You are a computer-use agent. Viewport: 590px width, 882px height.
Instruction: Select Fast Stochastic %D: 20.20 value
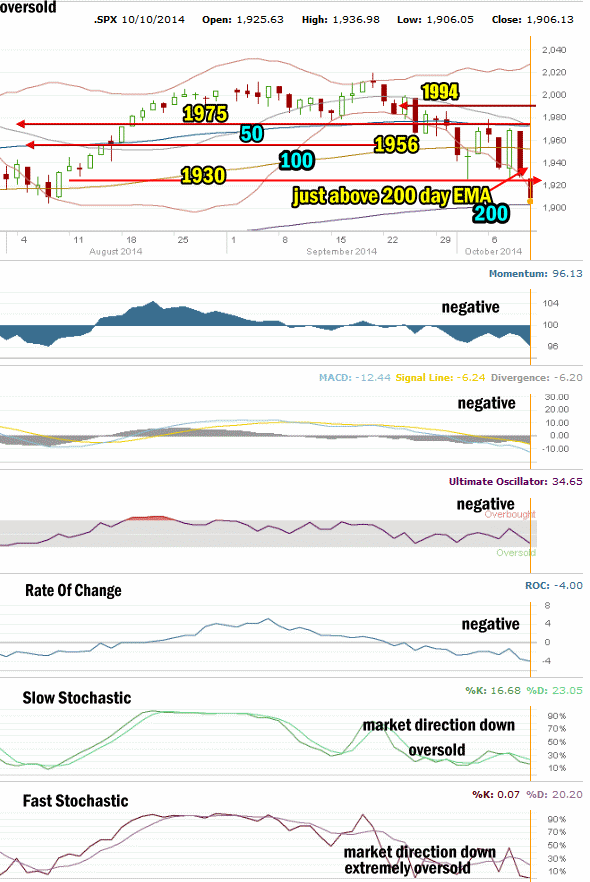pos(554,795)
